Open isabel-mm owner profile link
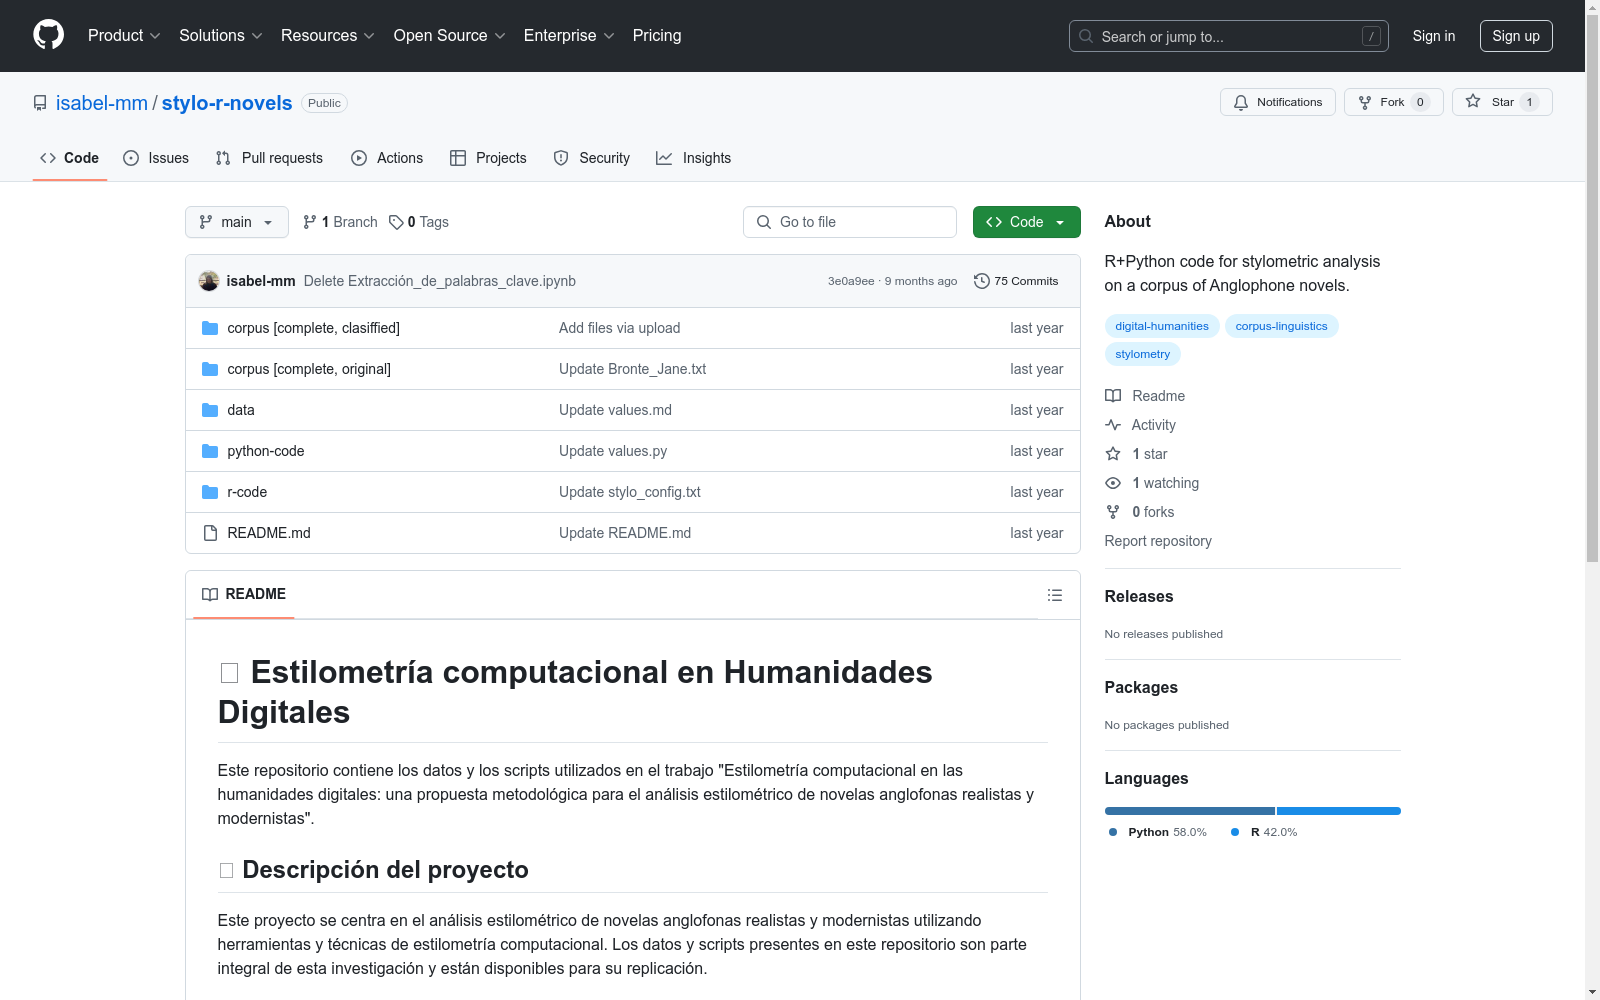 pos(102,103)
